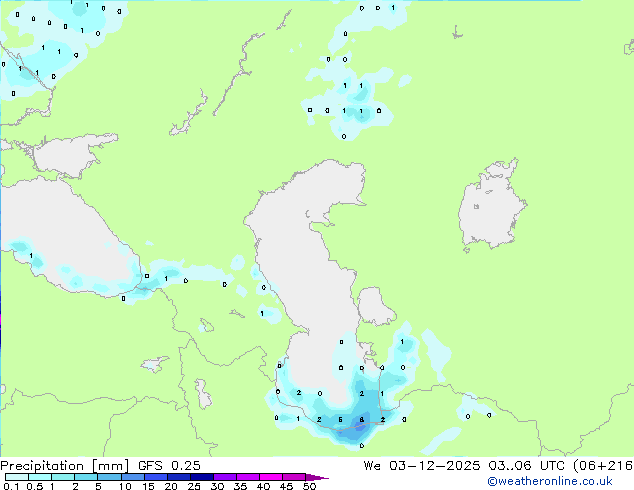The height and width of the screenshot is (490, 634).
Task: Click the grey Aral Sea shape
Action: click(x=491, y=206)
